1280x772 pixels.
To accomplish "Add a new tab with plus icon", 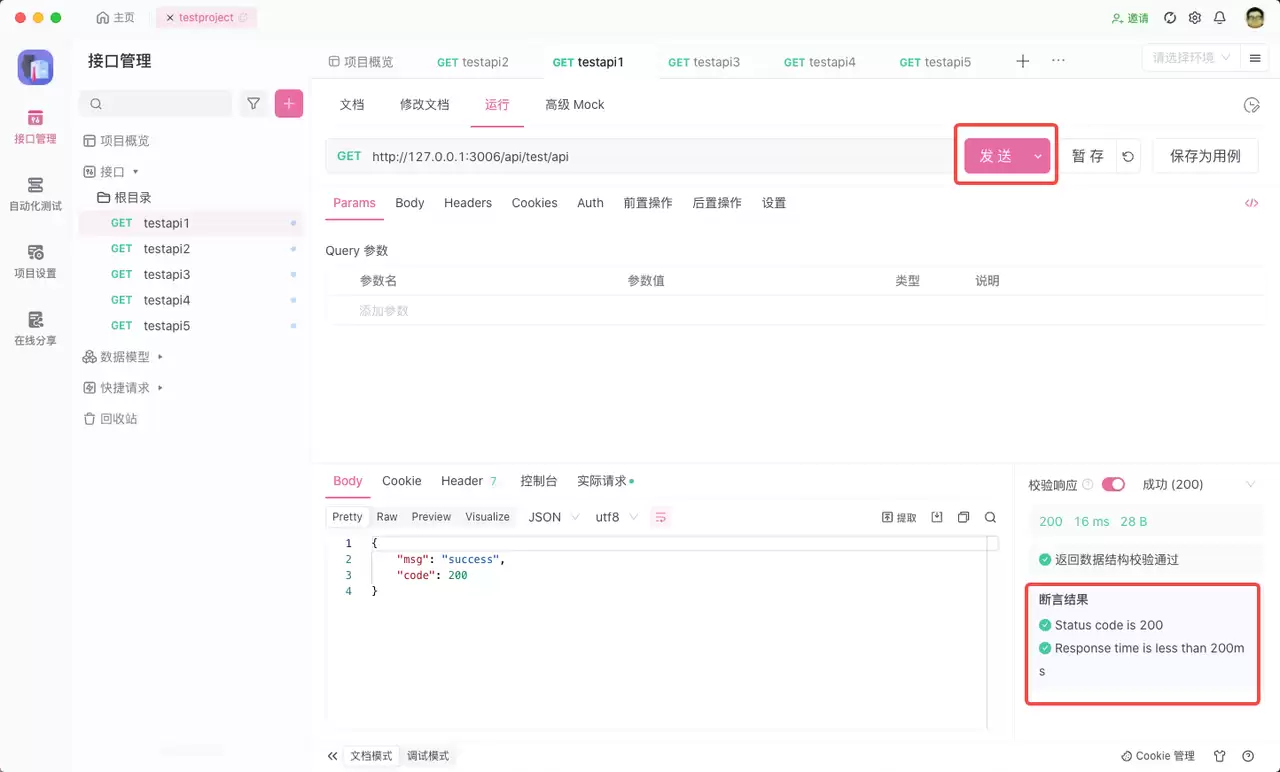I will click(1023, 61).
